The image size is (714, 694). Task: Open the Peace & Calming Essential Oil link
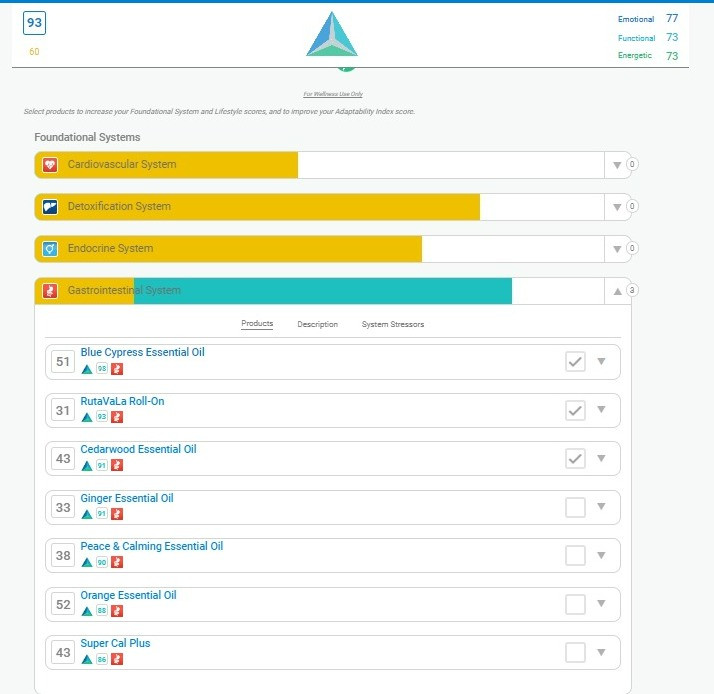click(152, 546)
